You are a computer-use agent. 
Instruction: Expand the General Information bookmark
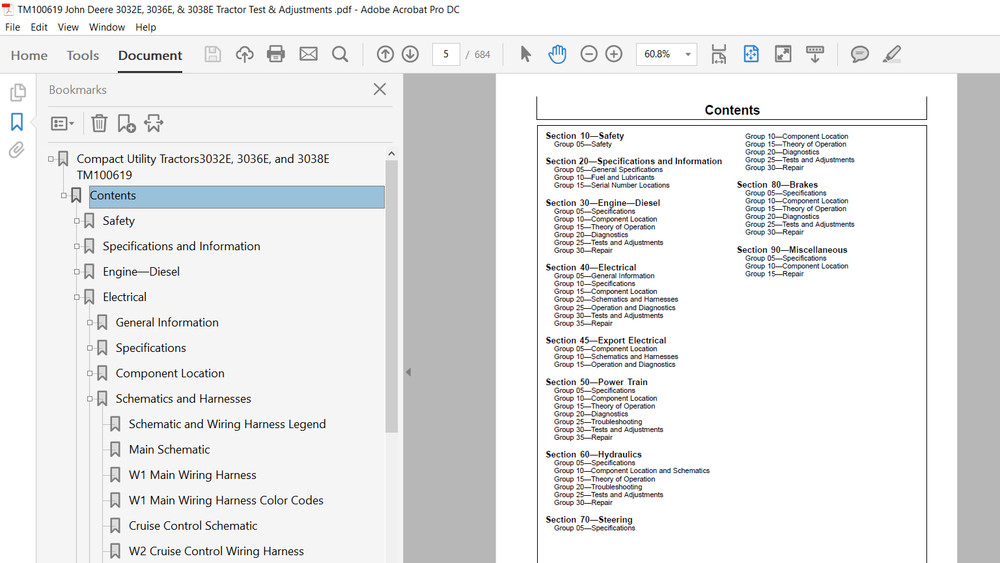89,323
